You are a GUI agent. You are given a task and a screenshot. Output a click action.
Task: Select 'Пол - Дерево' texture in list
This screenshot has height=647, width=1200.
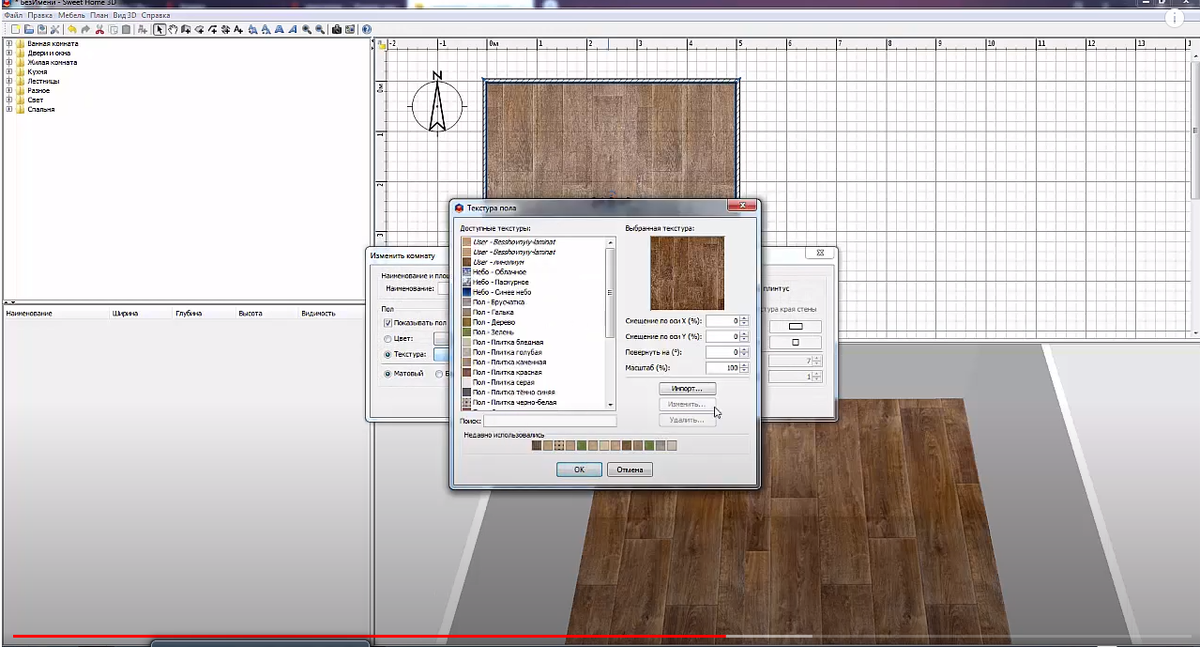pyautogui.click(x=495, y=322)
